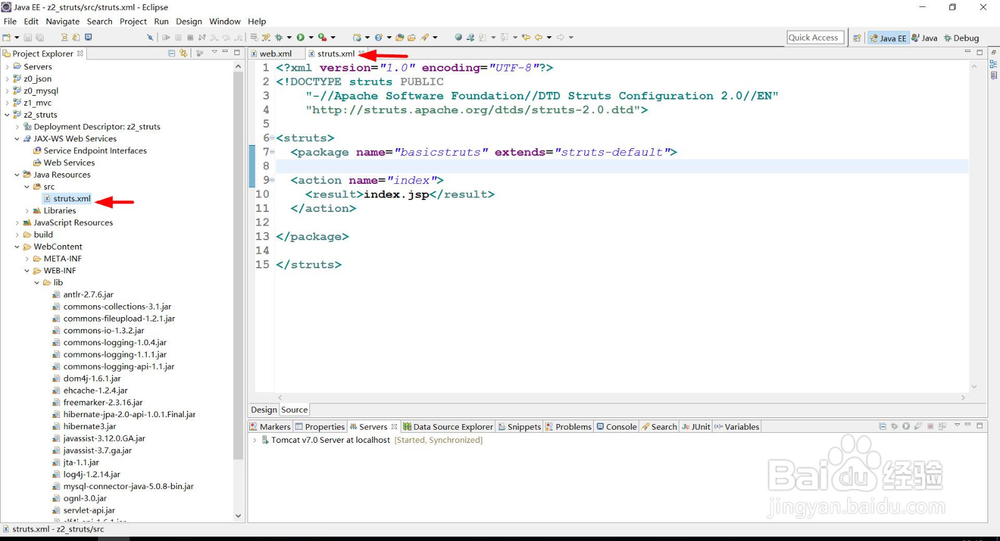Expand the Servers project node
1000x541 pixels.
[x=8, y=66]
